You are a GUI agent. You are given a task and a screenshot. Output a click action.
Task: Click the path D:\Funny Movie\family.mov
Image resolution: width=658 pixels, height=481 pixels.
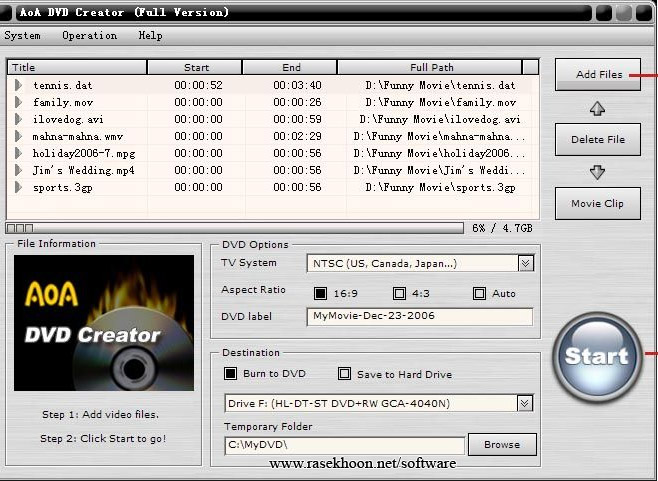pos(440,102)
